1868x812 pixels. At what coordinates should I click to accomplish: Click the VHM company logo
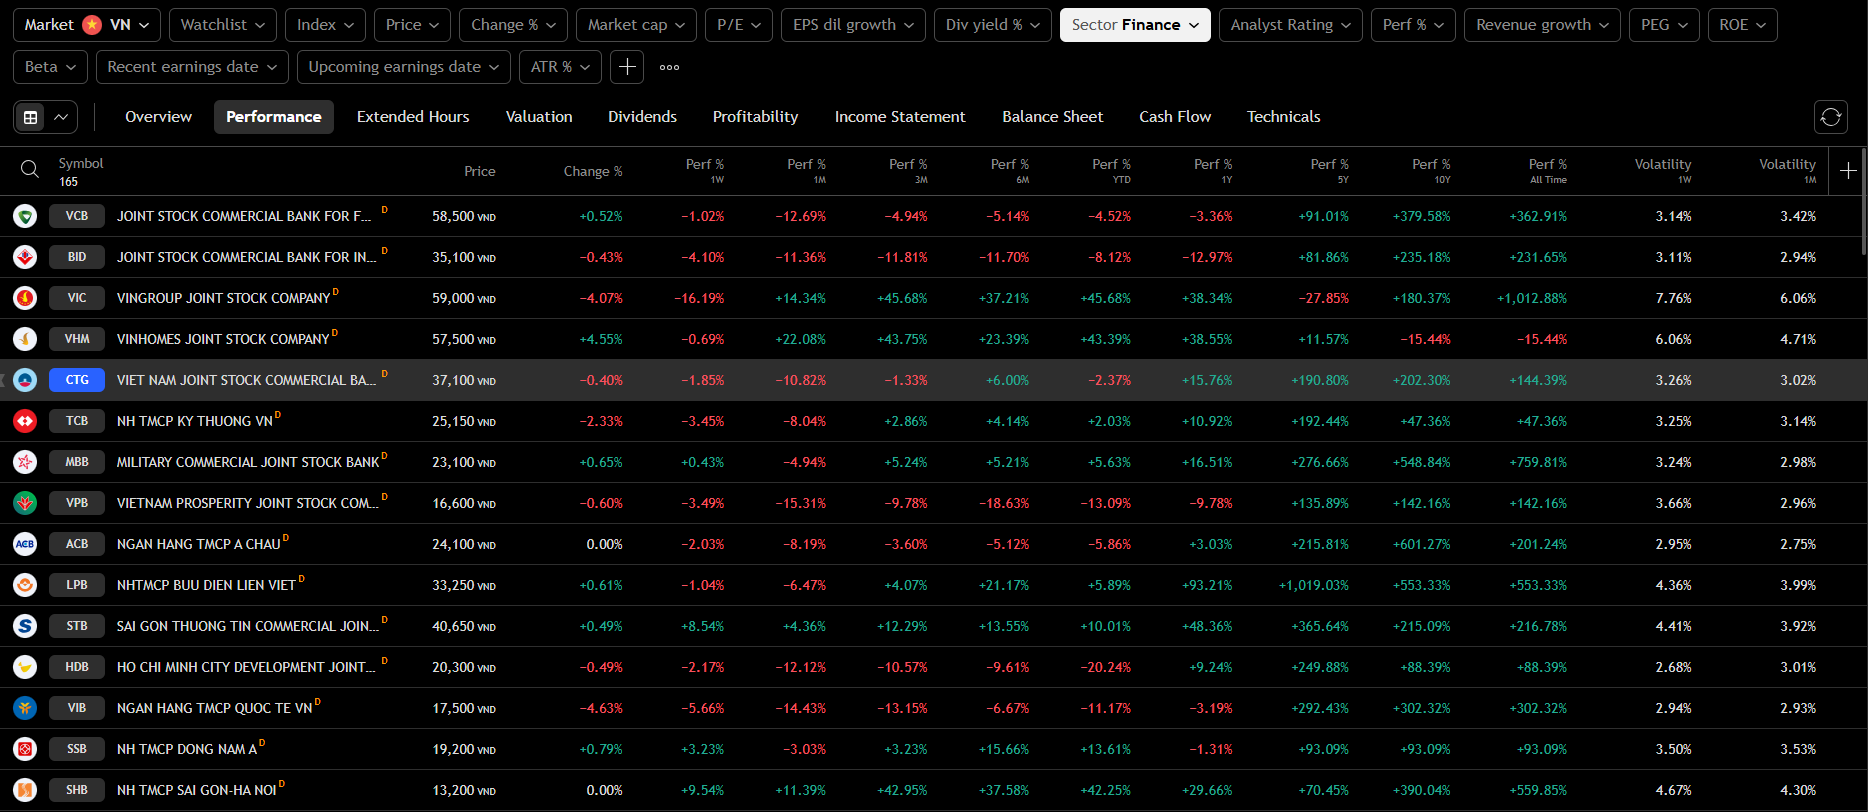tap(25, 339)
